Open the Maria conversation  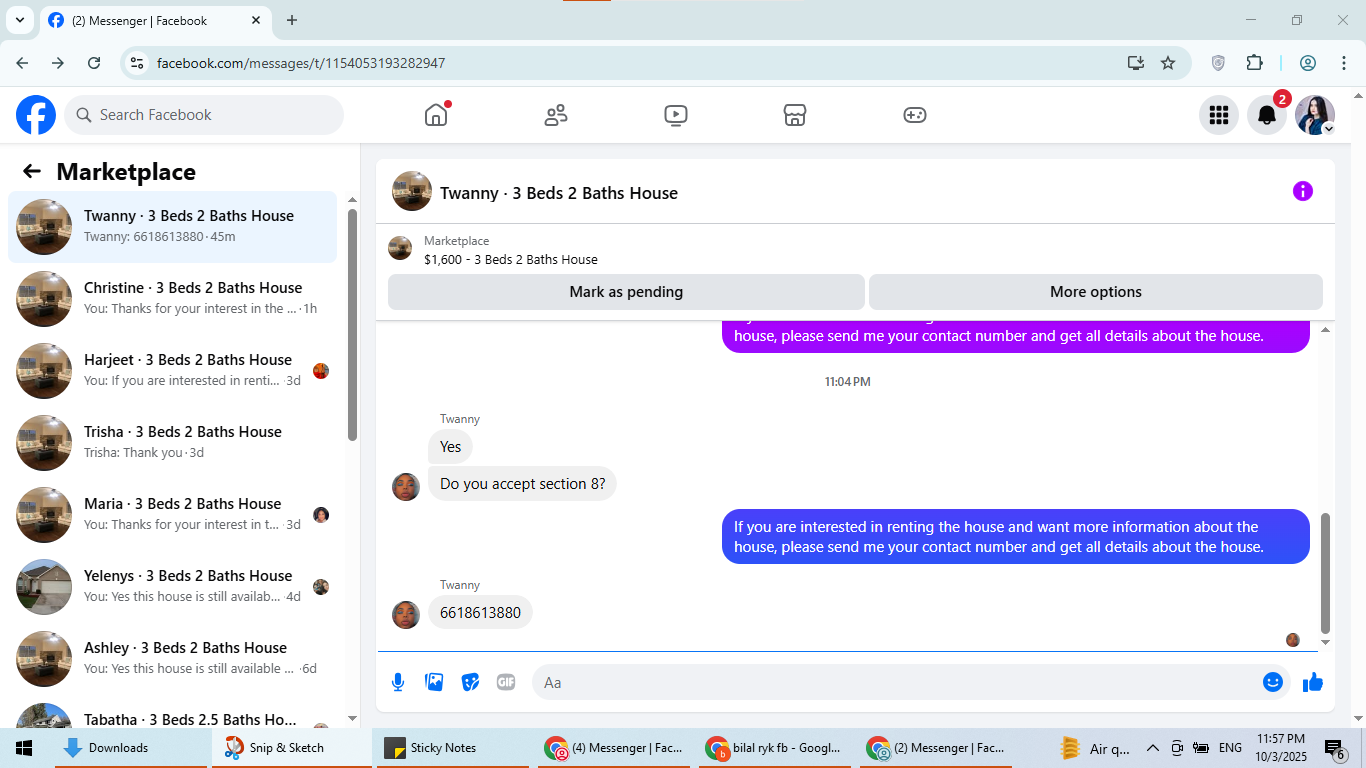173,515
